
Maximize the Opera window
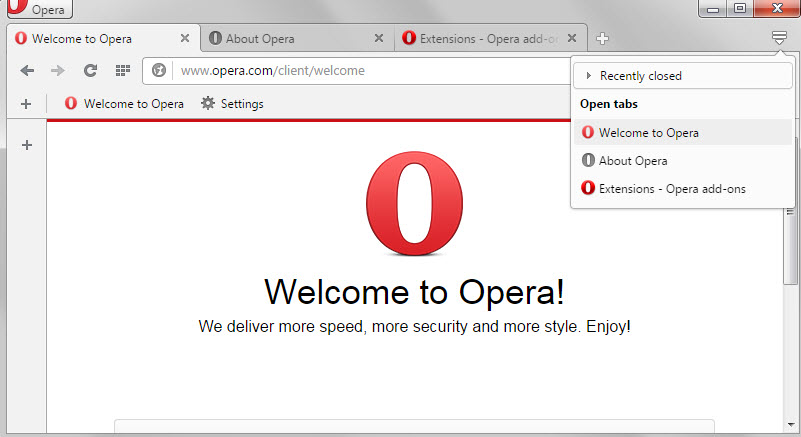pyautogui.click(x=740, y=8)
